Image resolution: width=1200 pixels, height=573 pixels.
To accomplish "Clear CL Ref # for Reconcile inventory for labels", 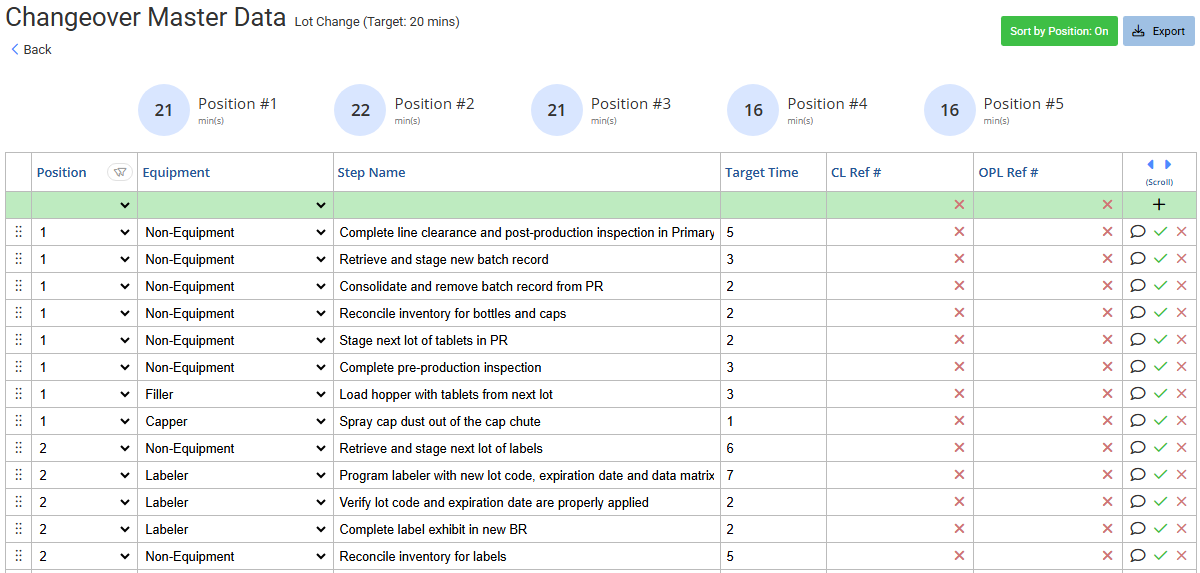I will [959, 556].
